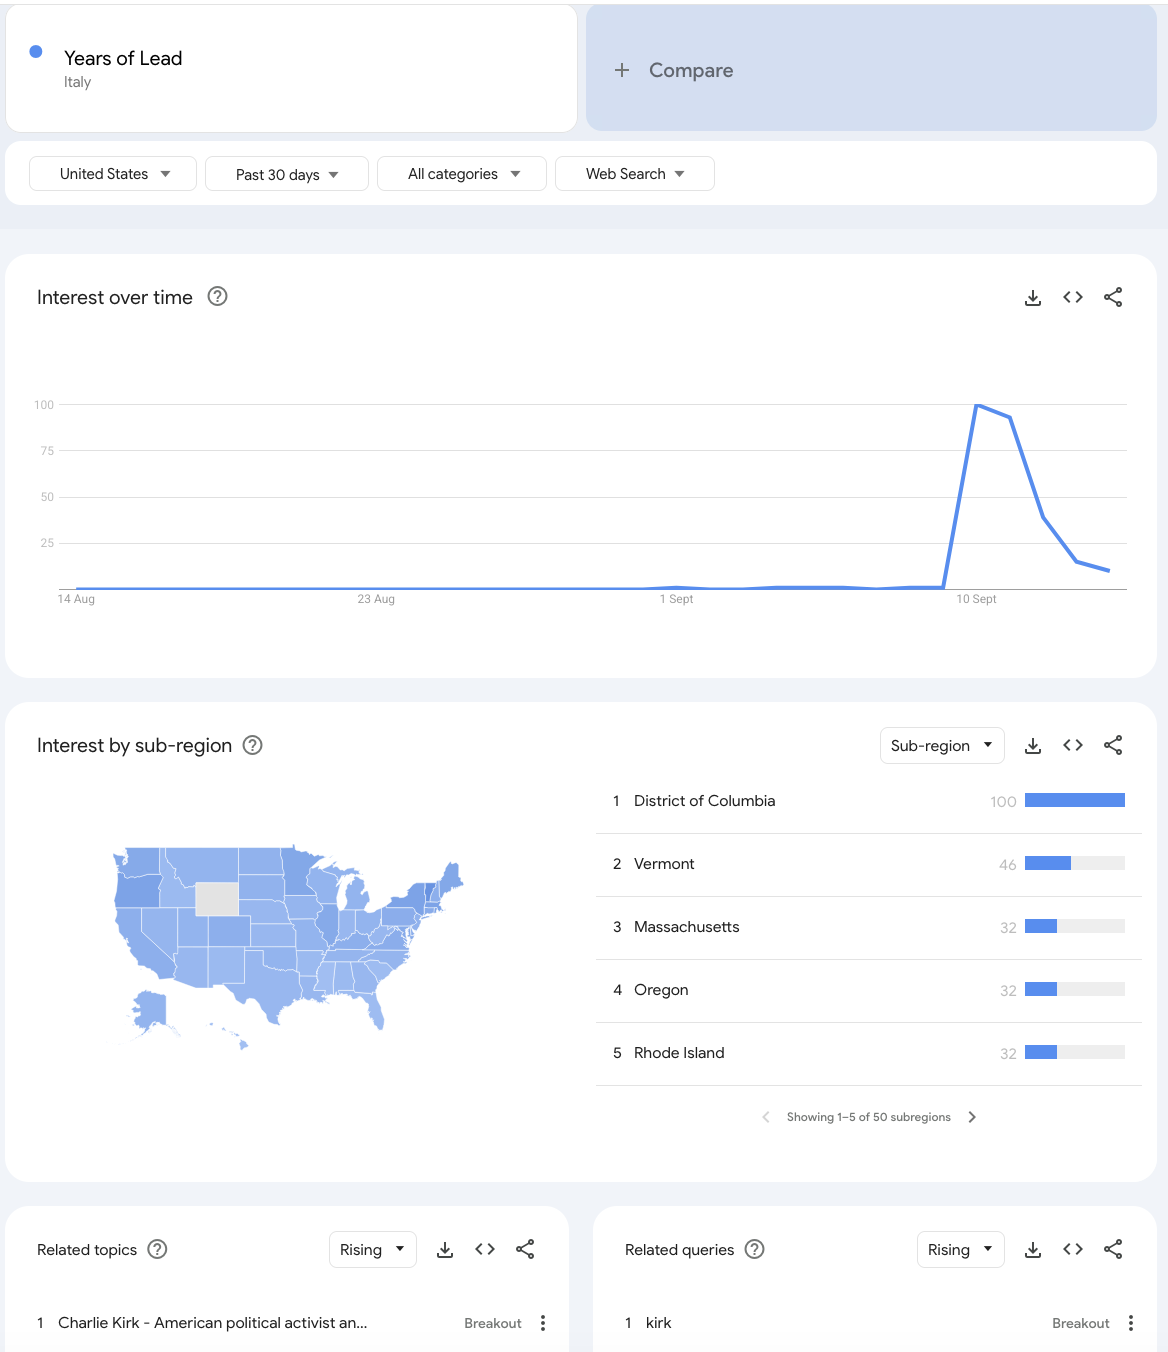Embed the Related topics widget

click(x=485, y=1249)
